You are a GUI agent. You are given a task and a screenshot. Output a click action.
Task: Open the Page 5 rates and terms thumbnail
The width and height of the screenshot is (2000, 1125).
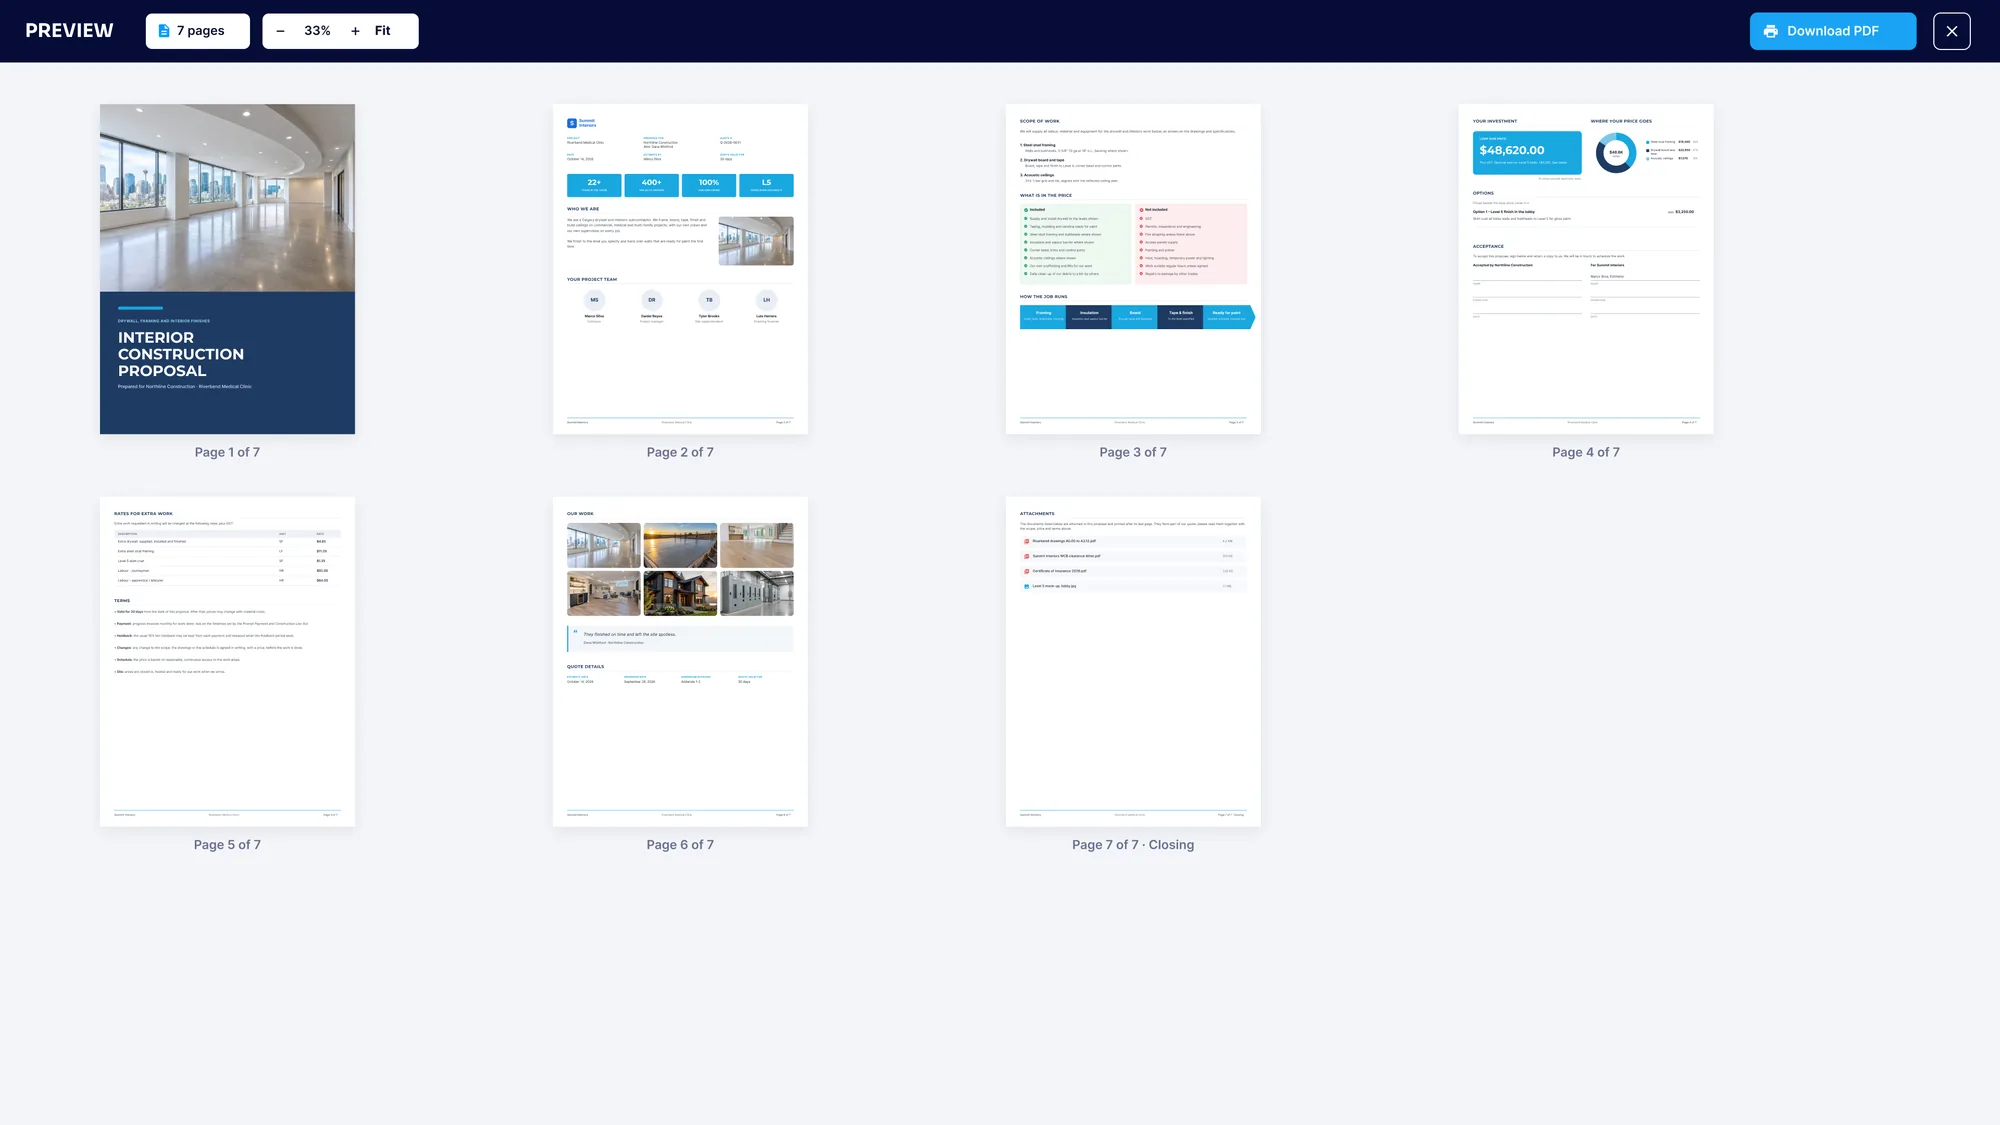(227, 661)
